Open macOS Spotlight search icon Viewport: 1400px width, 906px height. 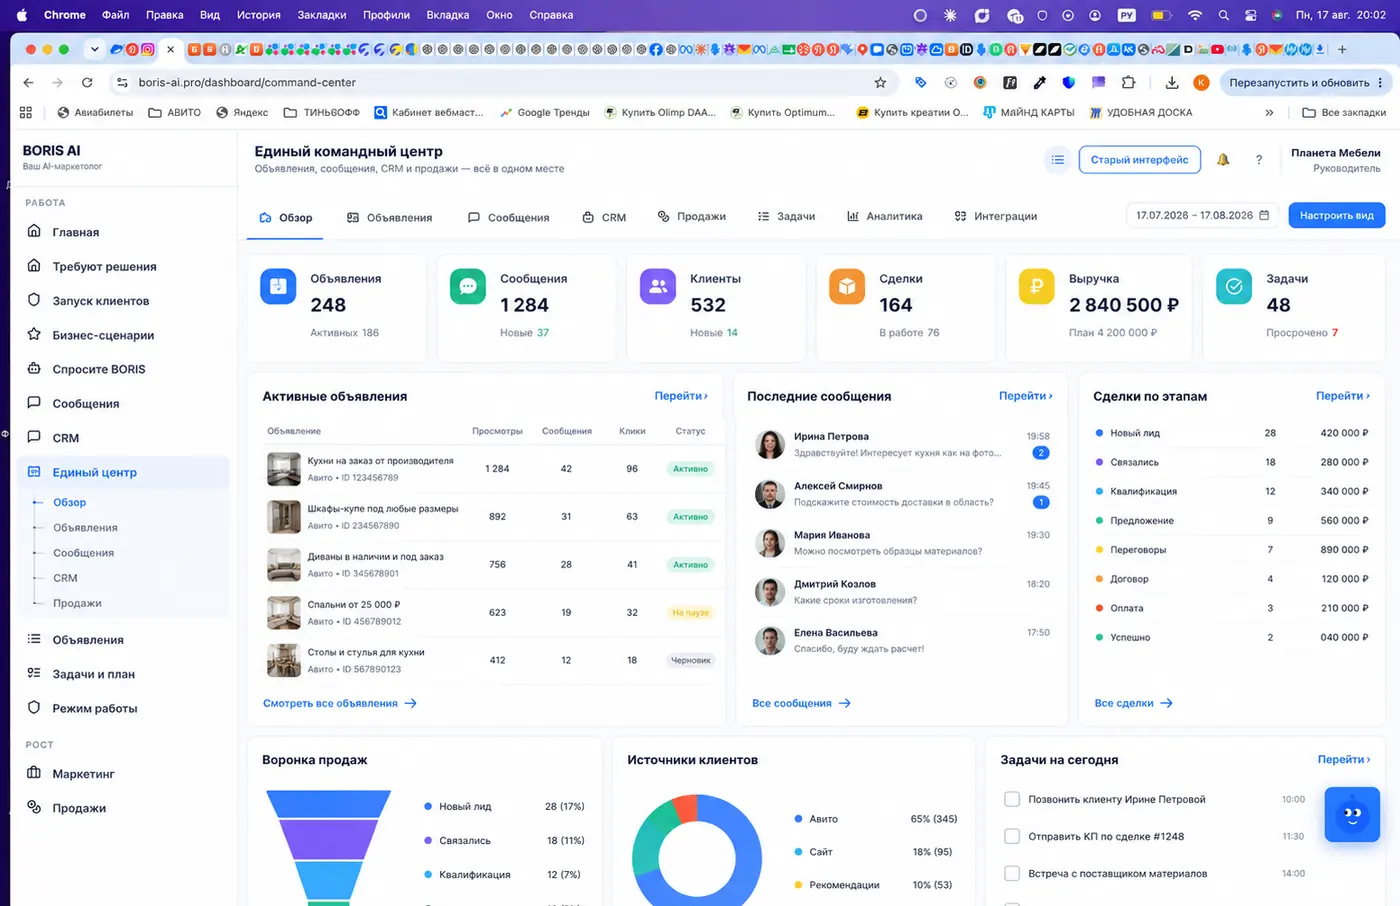coord(1223,15)
